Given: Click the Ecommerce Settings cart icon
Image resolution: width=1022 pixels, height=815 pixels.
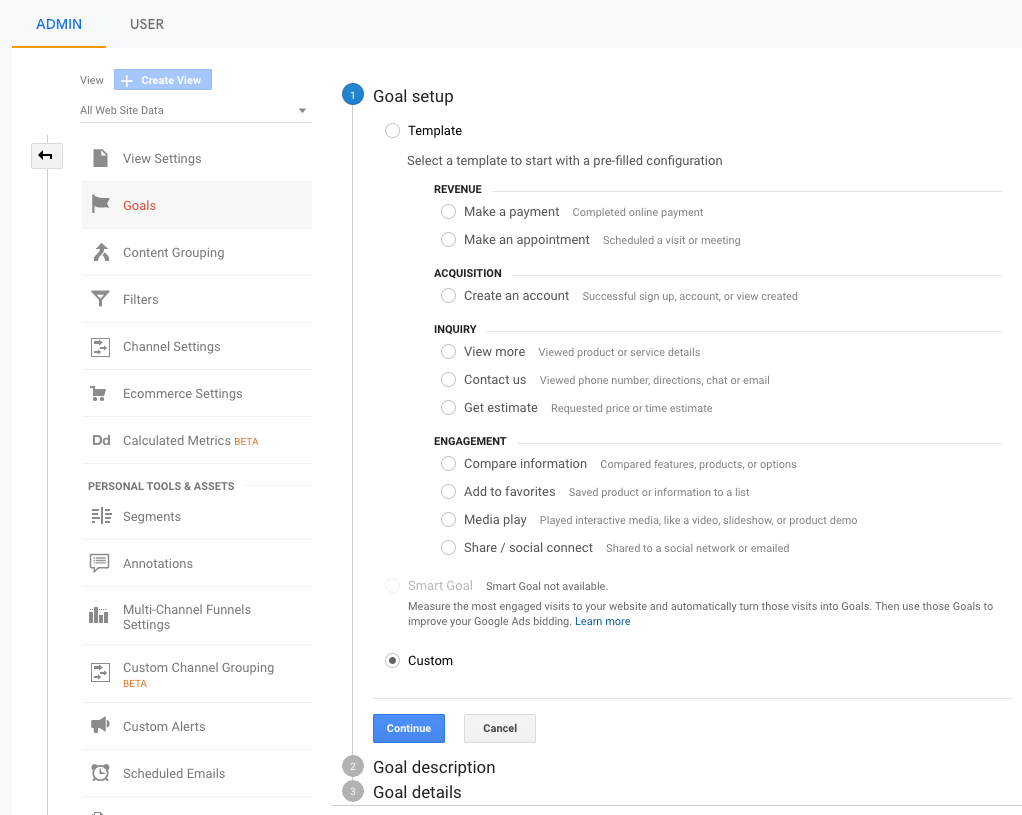Looking at the screenshot, I should (x=98, y=394).
